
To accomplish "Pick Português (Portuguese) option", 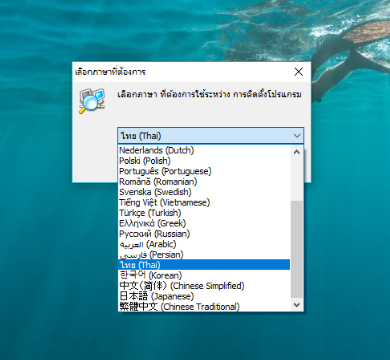I will coord(204,171).
